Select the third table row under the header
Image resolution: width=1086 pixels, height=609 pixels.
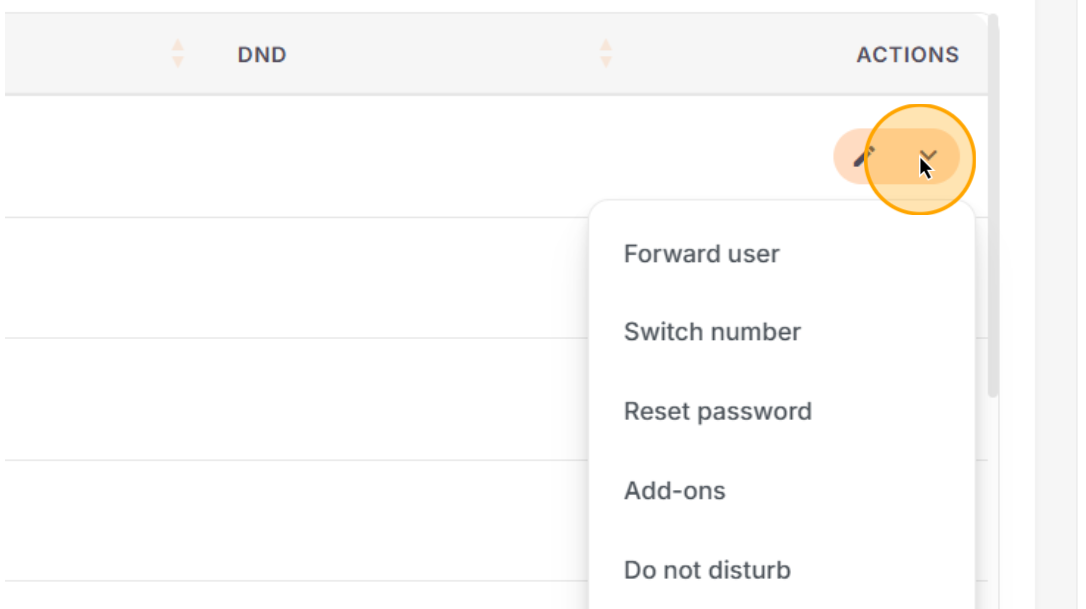296,399
